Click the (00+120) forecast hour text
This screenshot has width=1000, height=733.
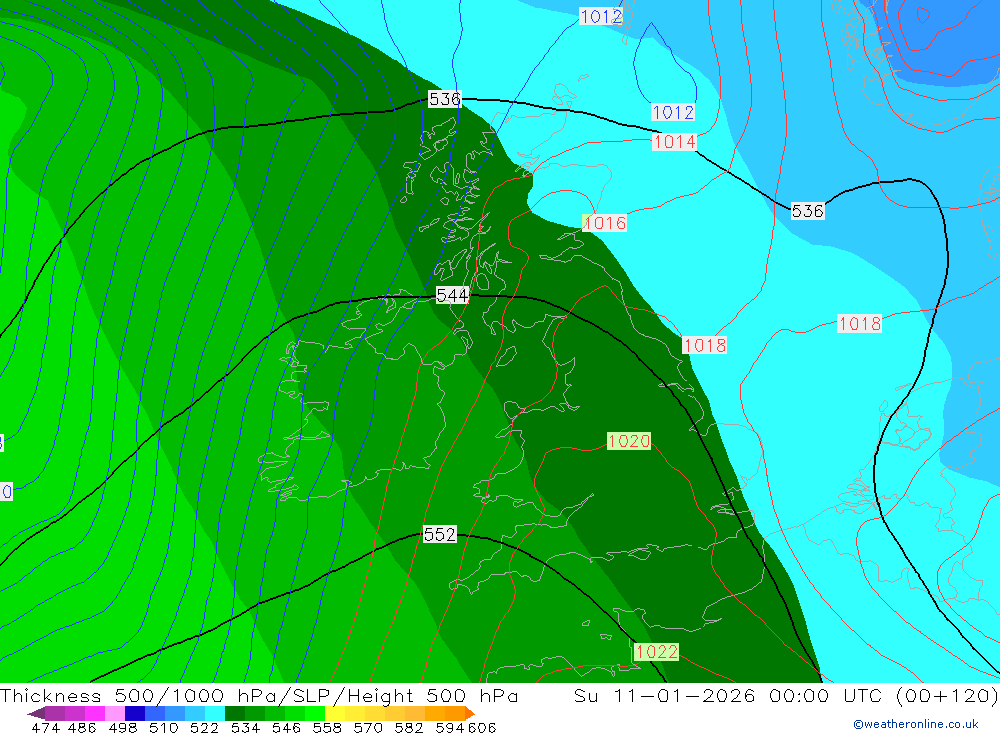point(946,695)
